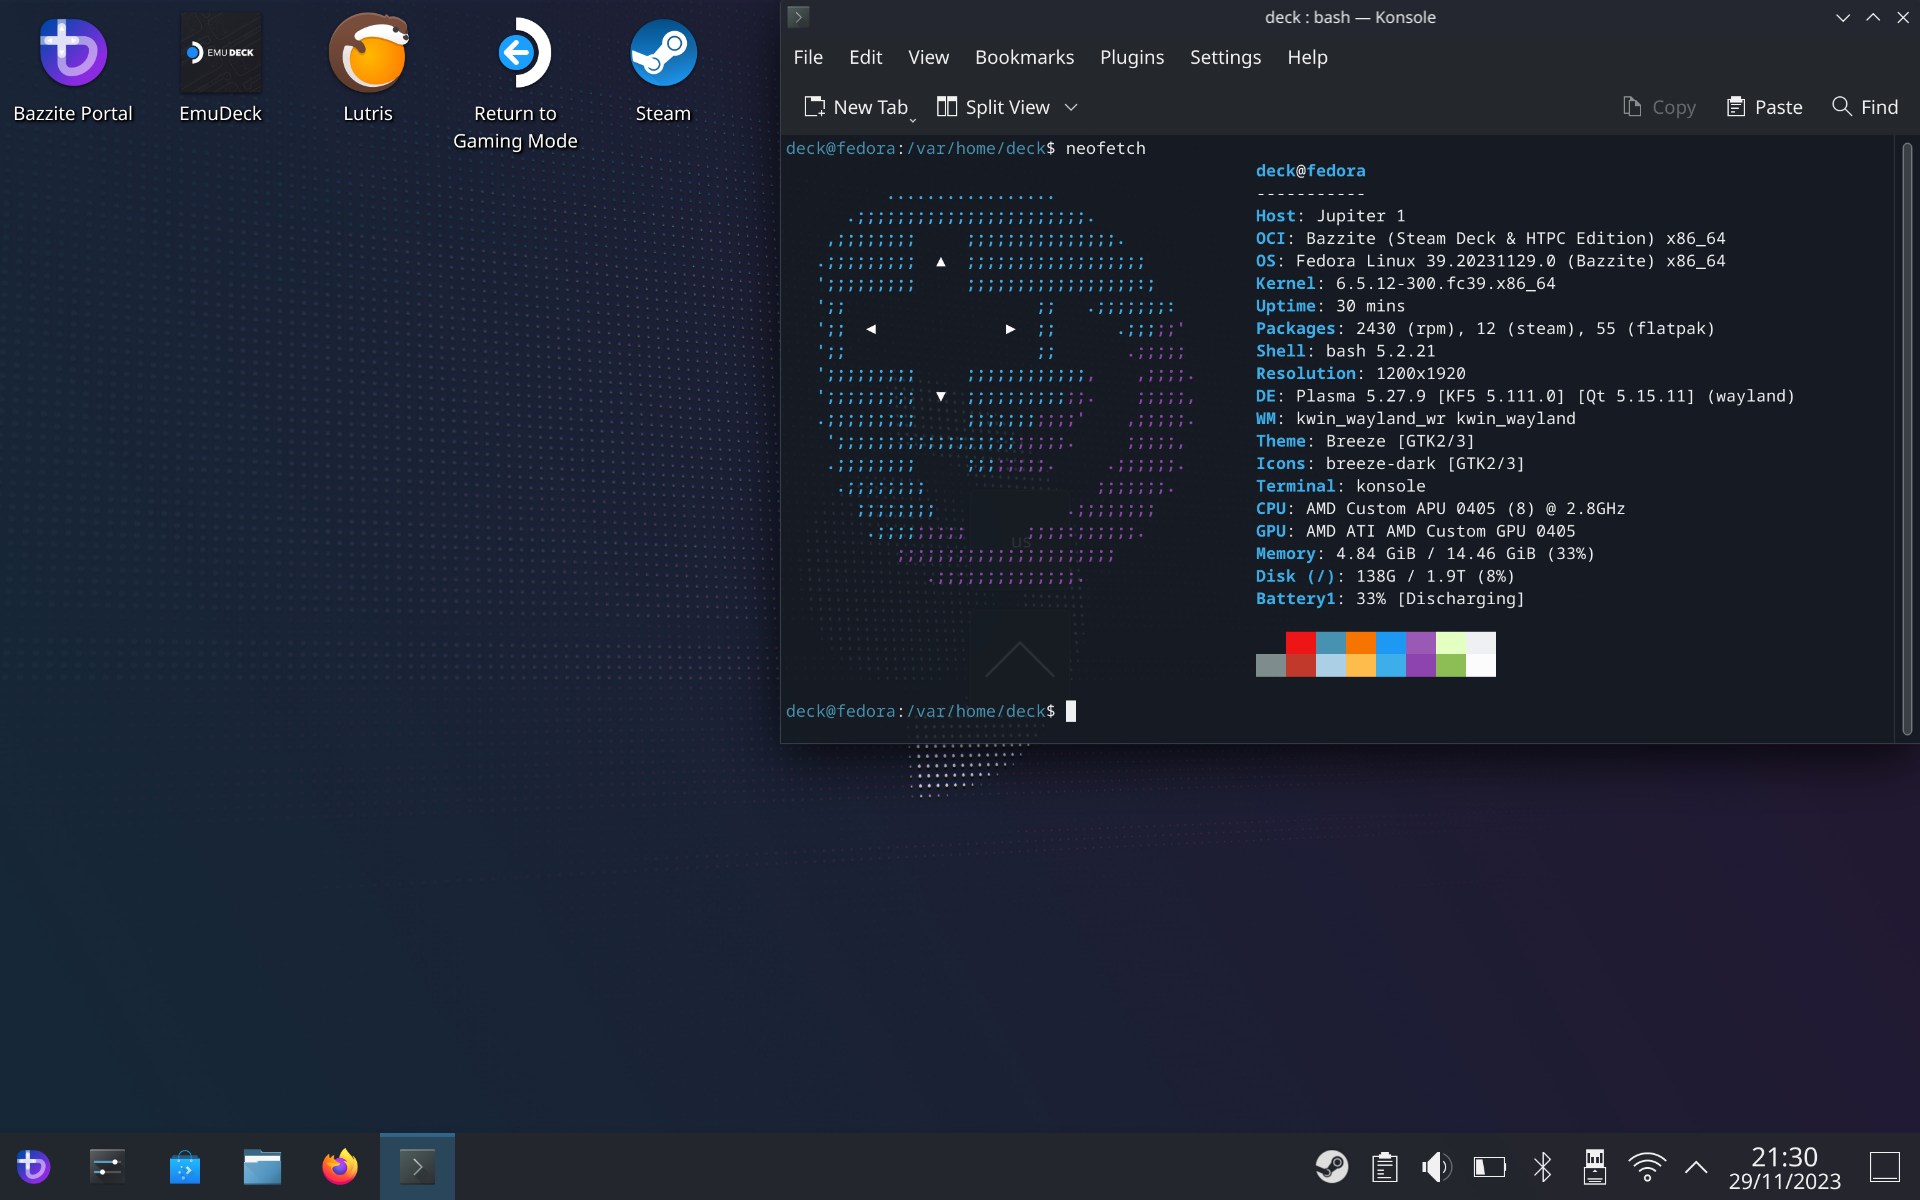Click the Find button in Konsole
The height and width of the screenshot is (1200, 1920).
[x=1865, y=107]
